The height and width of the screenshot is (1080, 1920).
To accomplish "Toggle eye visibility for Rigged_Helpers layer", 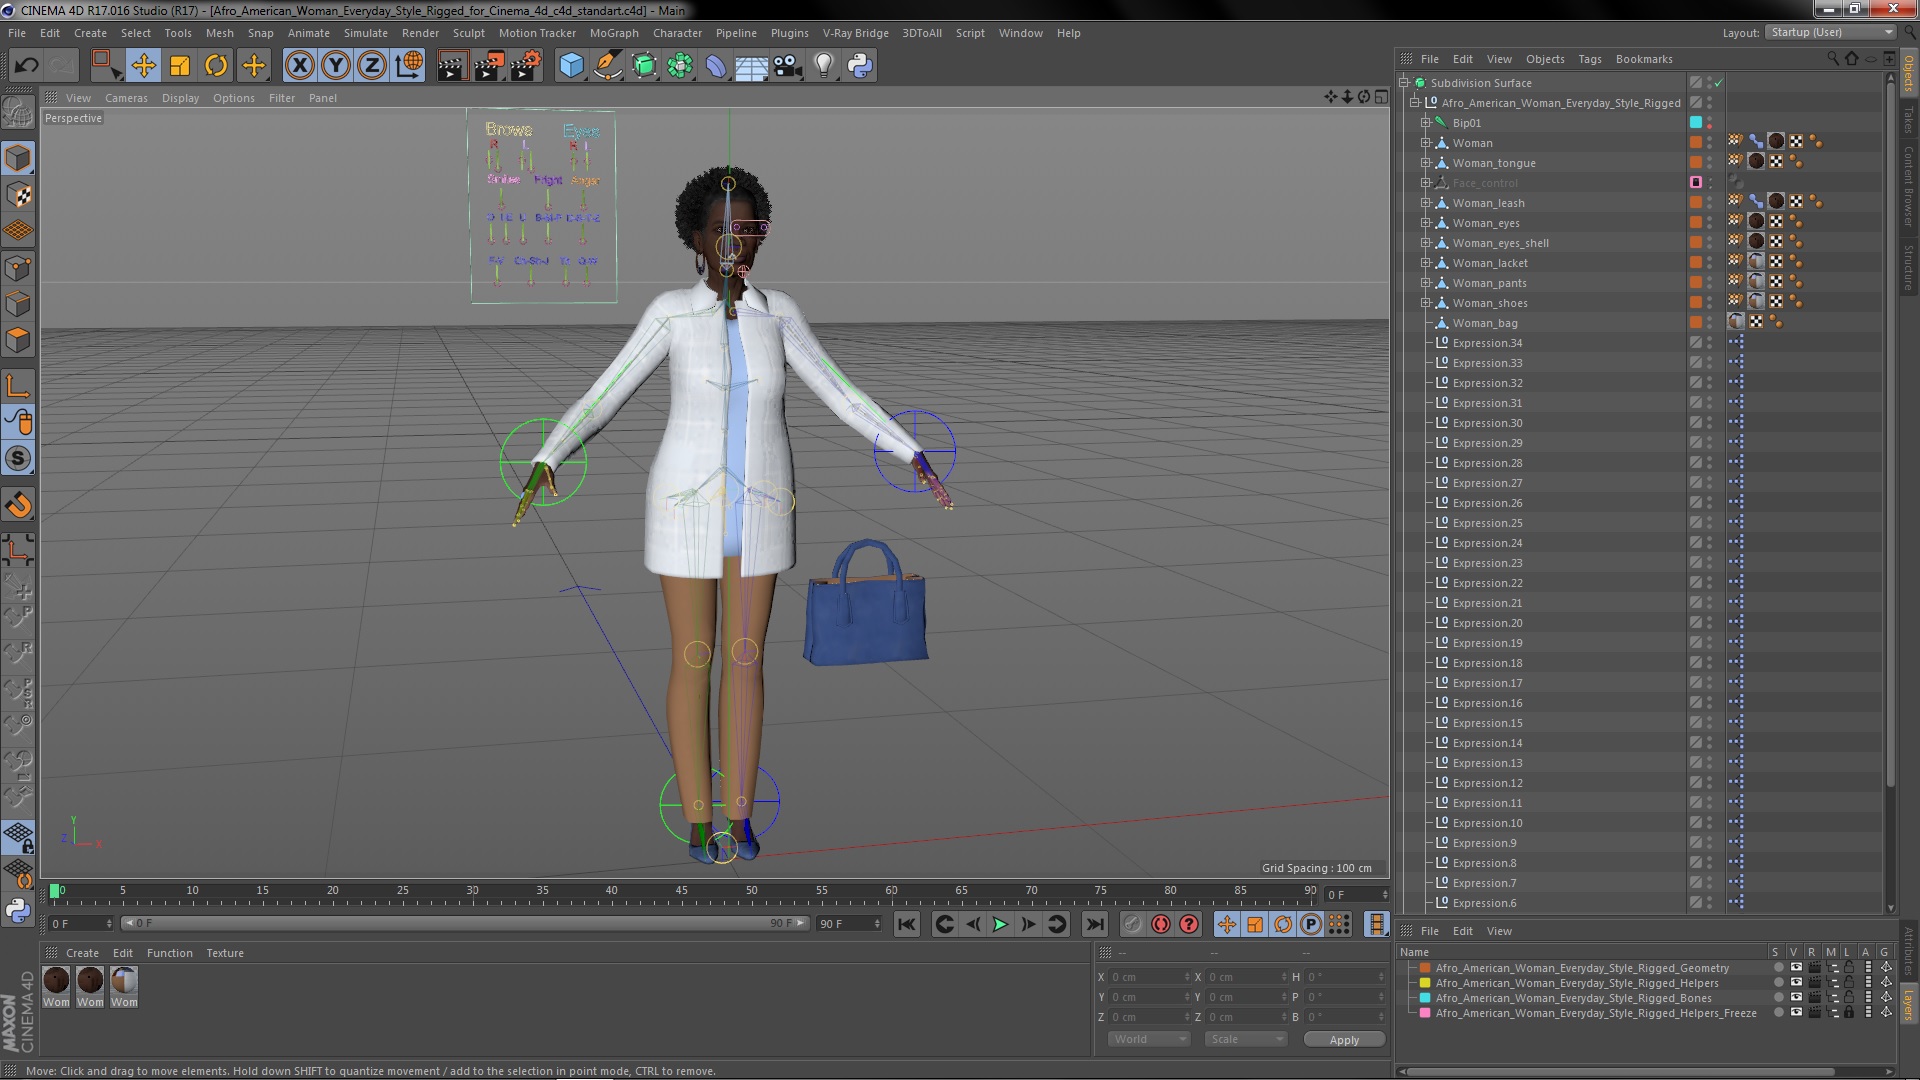I will [x=1796, y=983].
